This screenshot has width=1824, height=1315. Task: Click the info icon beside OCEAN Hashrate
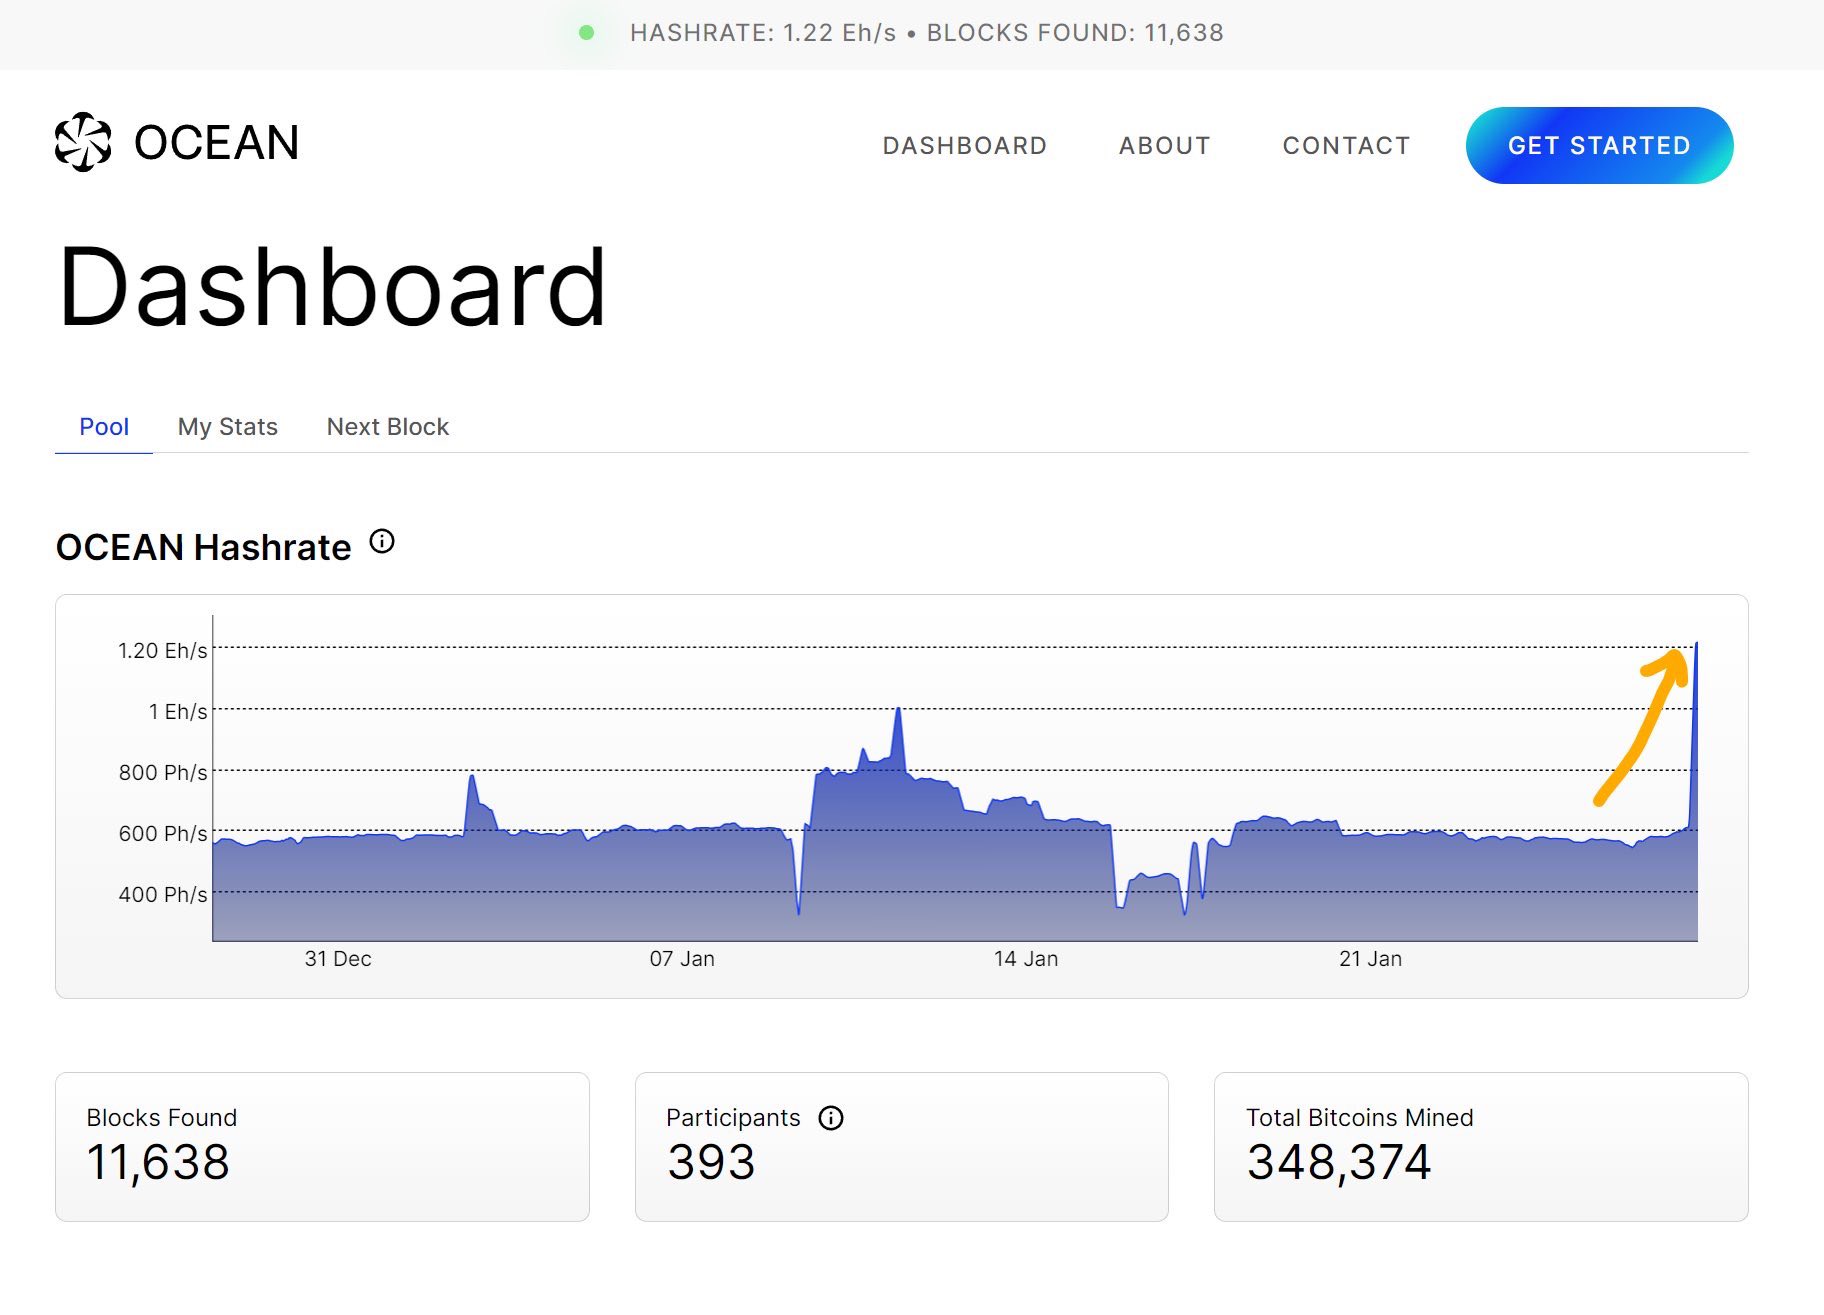[x=382, y=542]
